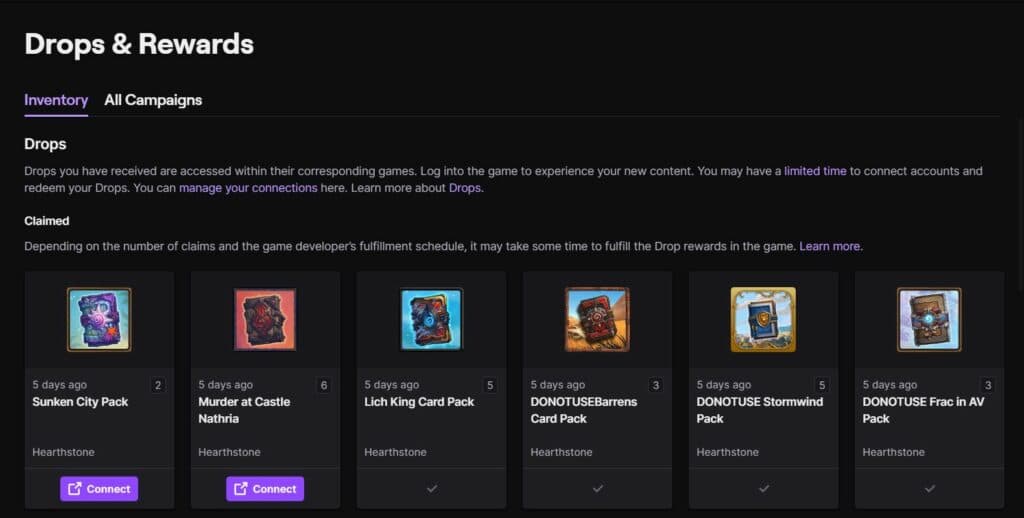Click the checkmark under DONOTUSEBarrens Card Pack
The width and height of the screenshot is (1024, 518).
(x=597, y=488)
